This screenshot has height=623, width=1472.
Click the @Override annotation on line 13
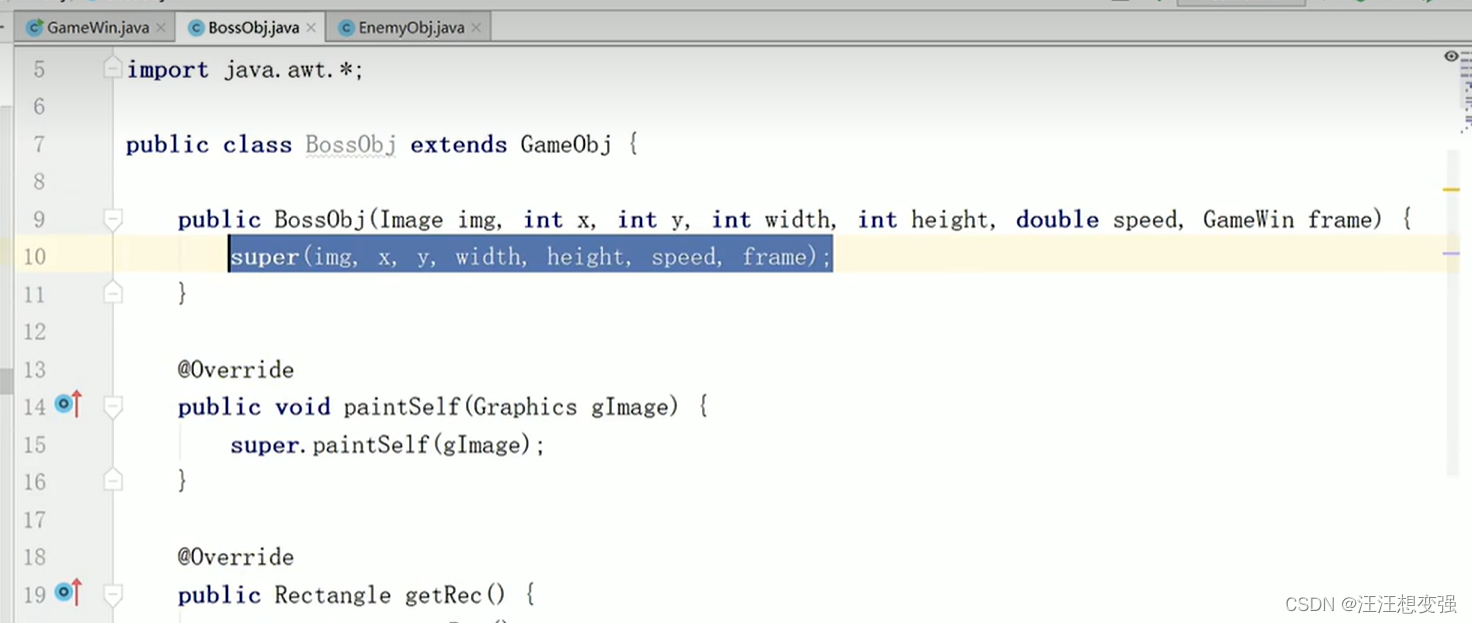pos(236,370)
